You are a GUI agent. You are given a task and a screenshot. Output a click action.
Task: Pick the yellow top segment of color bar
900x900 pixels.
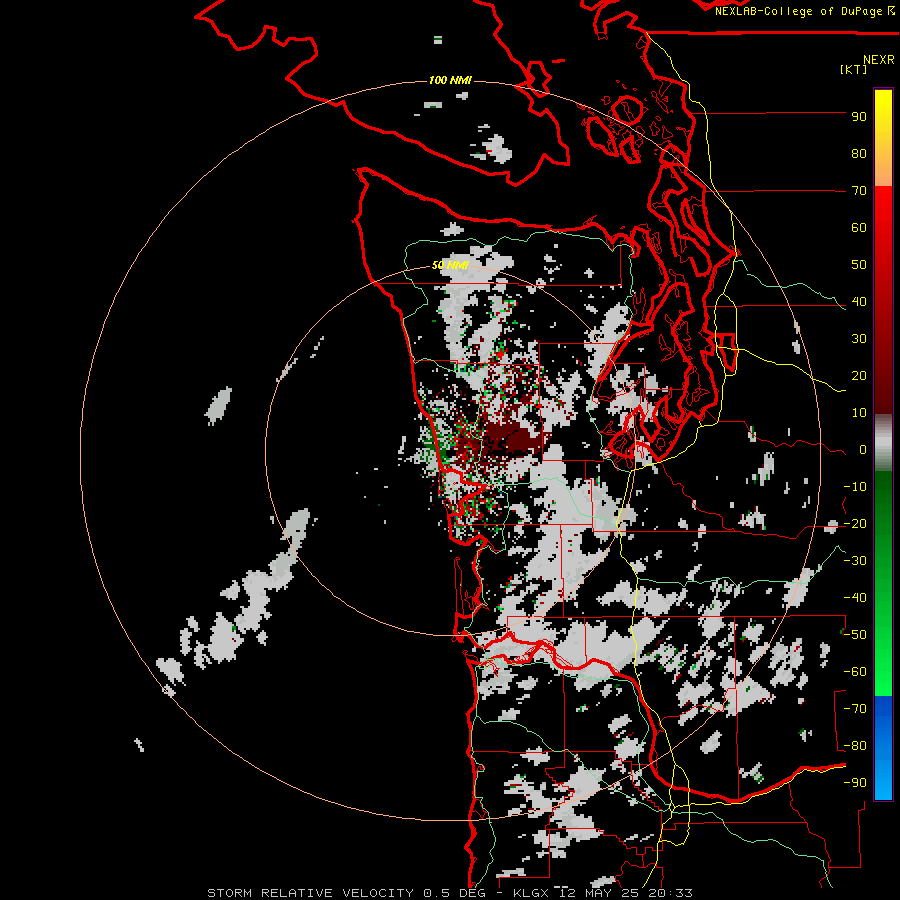[883, 138]
